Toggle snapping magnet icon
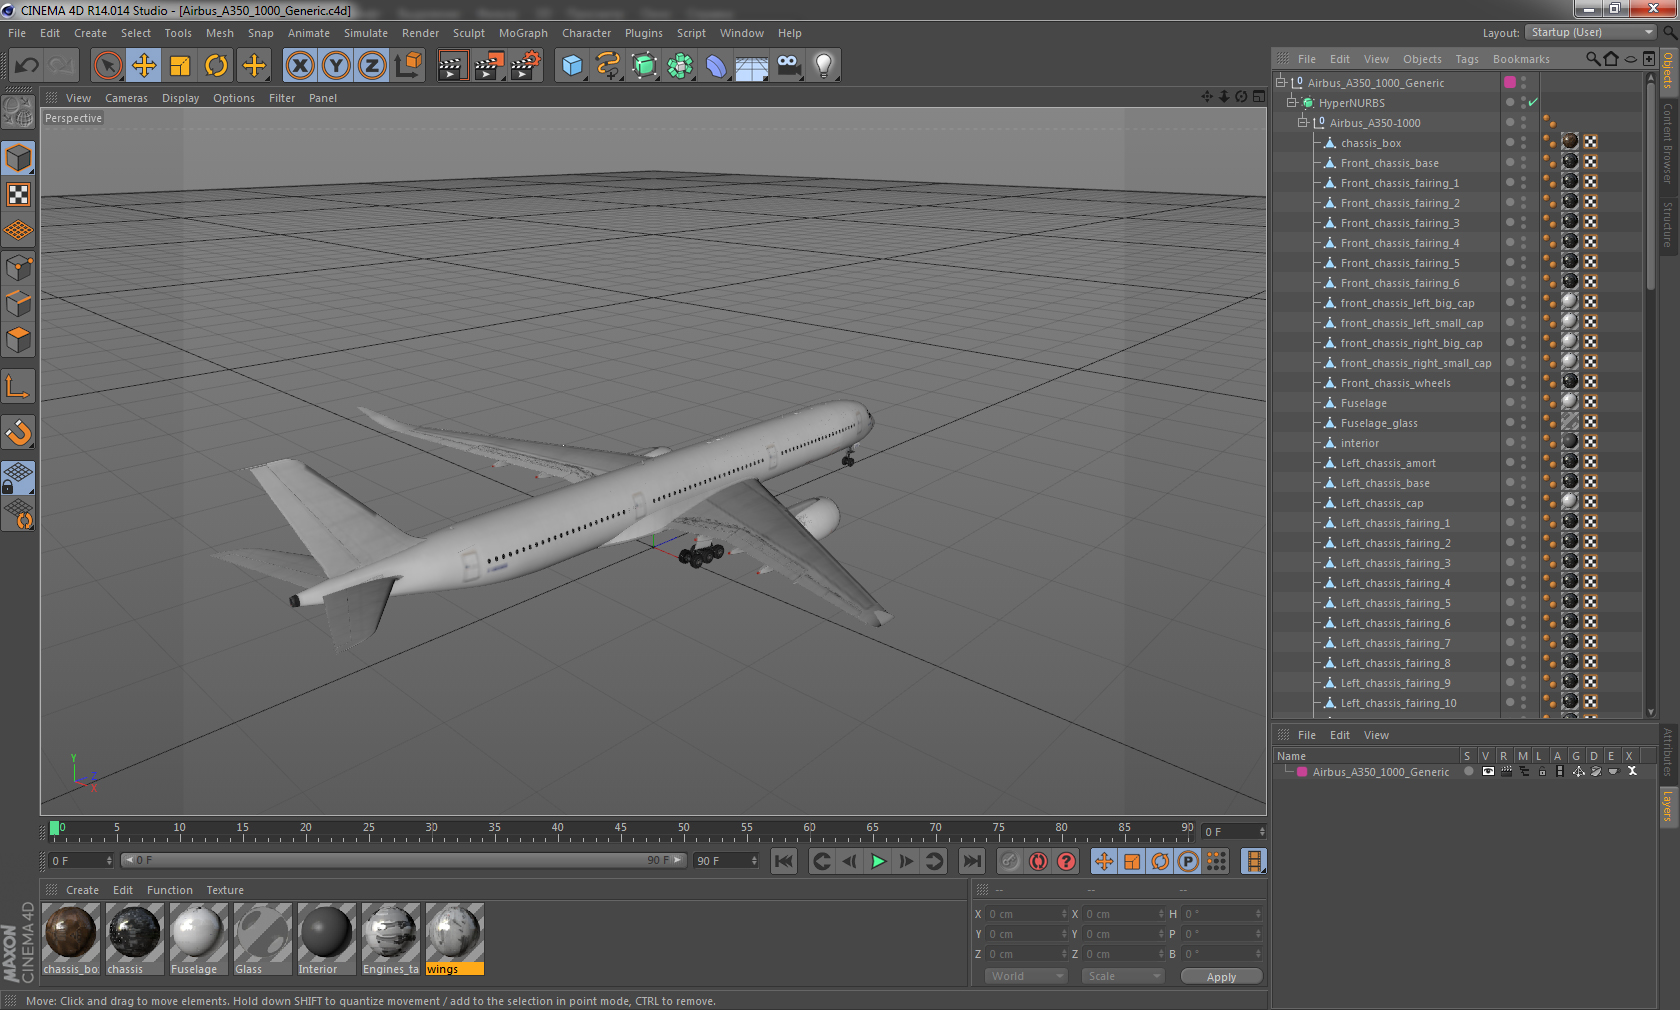 19,432
